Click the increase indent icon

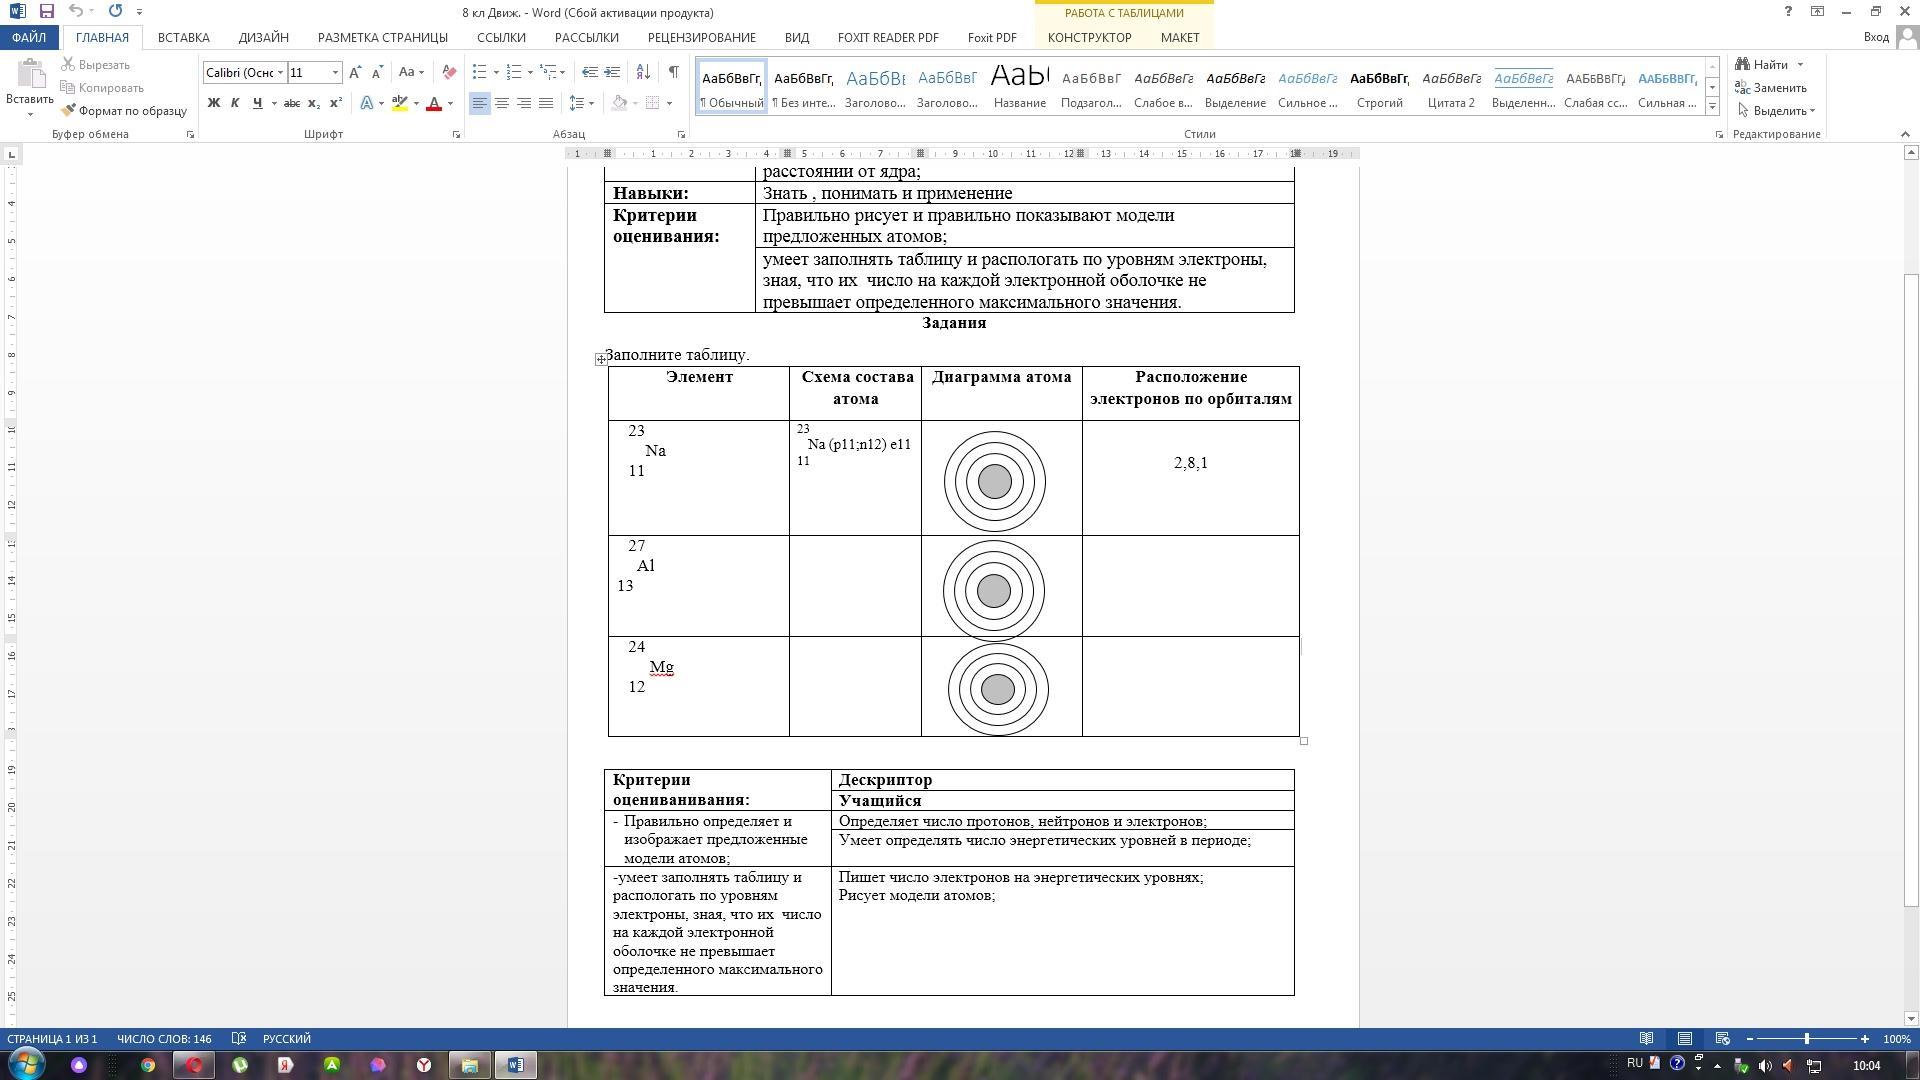(613, 72)
